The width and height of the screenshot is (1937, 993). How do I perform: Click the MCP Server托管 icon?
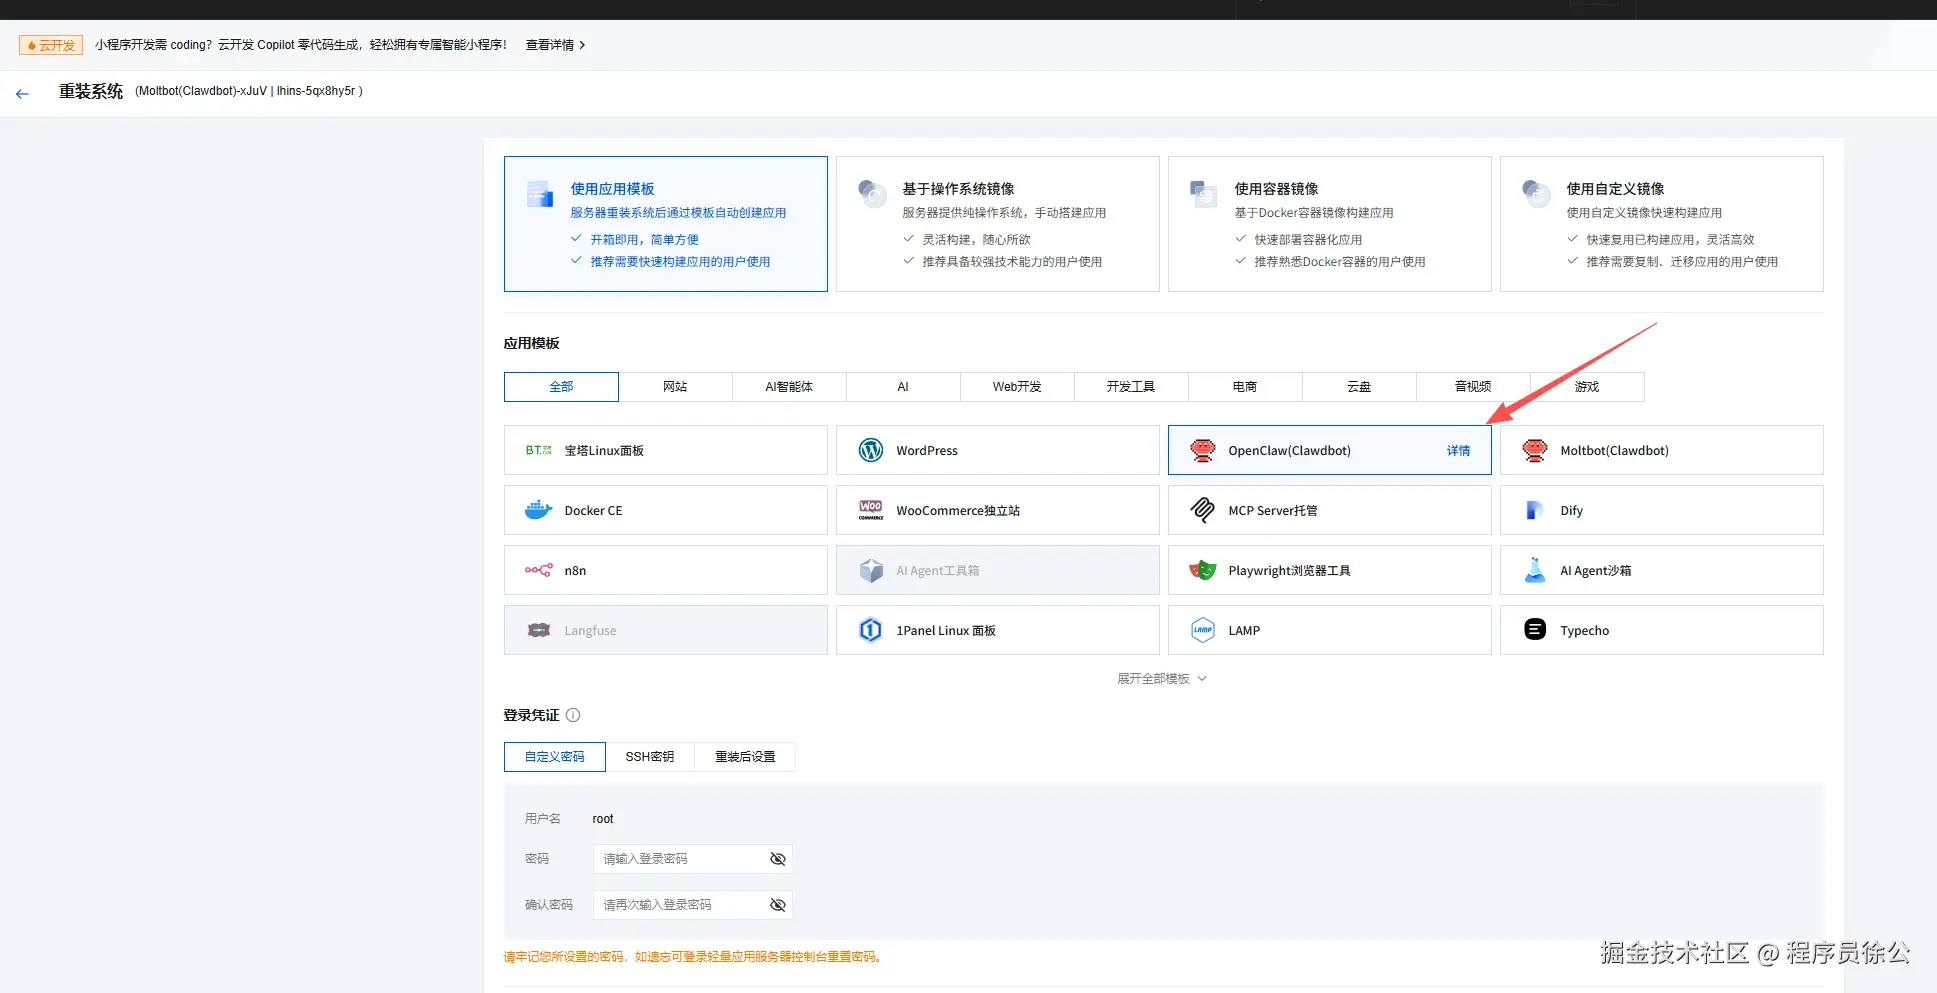(x=1203, y=510)
